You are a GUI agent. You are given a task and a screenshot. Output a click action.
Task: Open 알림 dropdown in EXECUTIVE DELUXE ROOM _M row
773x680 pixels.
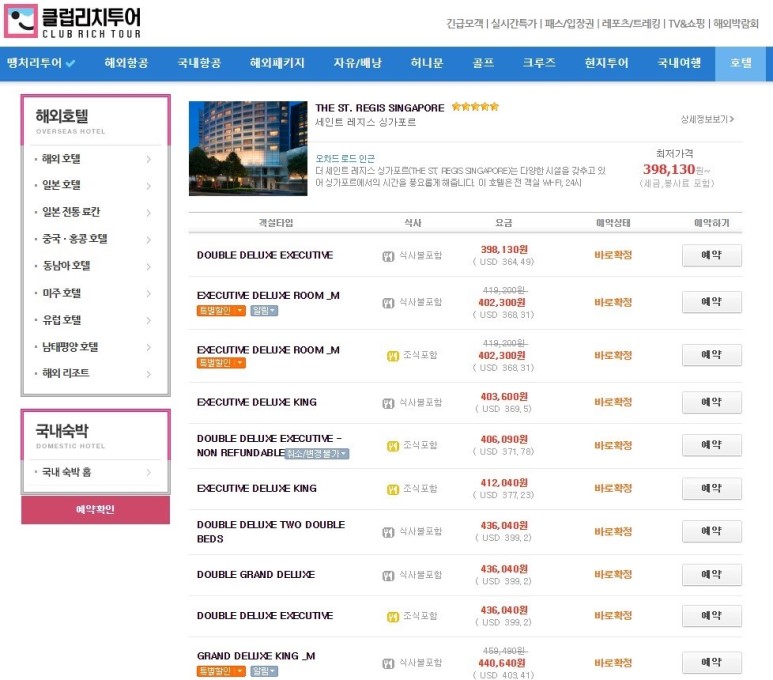pyautogui.click(x=264, y=311)
